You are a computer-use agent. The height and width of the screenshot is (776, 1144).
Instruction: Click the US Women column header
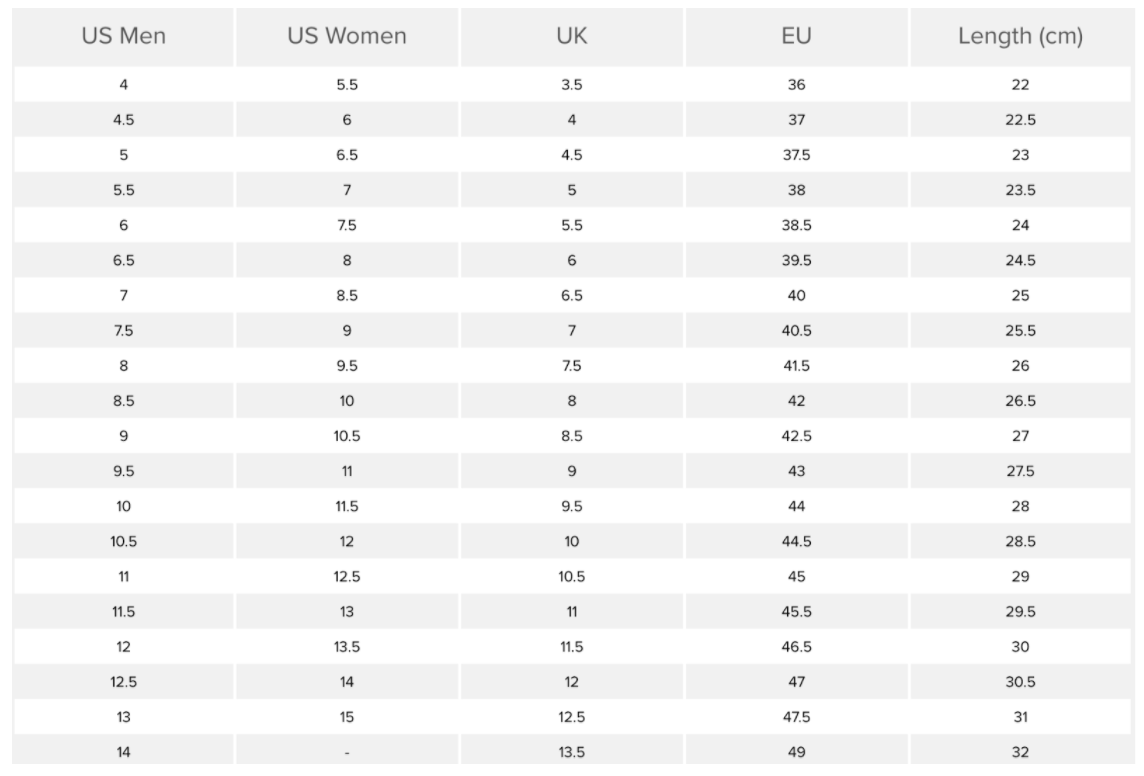coord(347,36)
